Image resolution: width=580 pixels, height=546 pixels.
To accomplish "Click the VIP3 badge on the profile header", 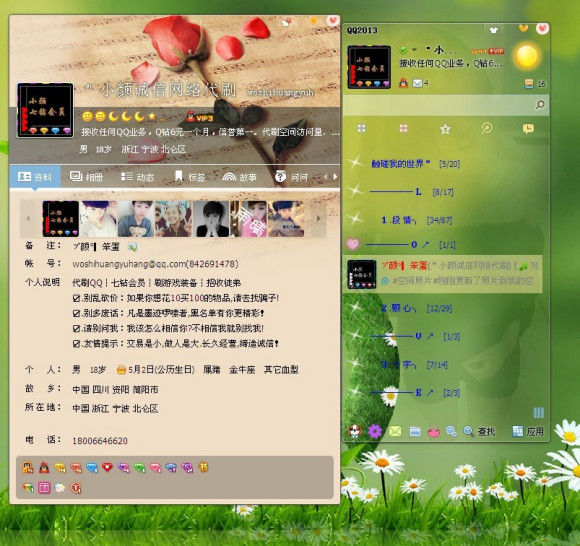I will click(199, 117).
